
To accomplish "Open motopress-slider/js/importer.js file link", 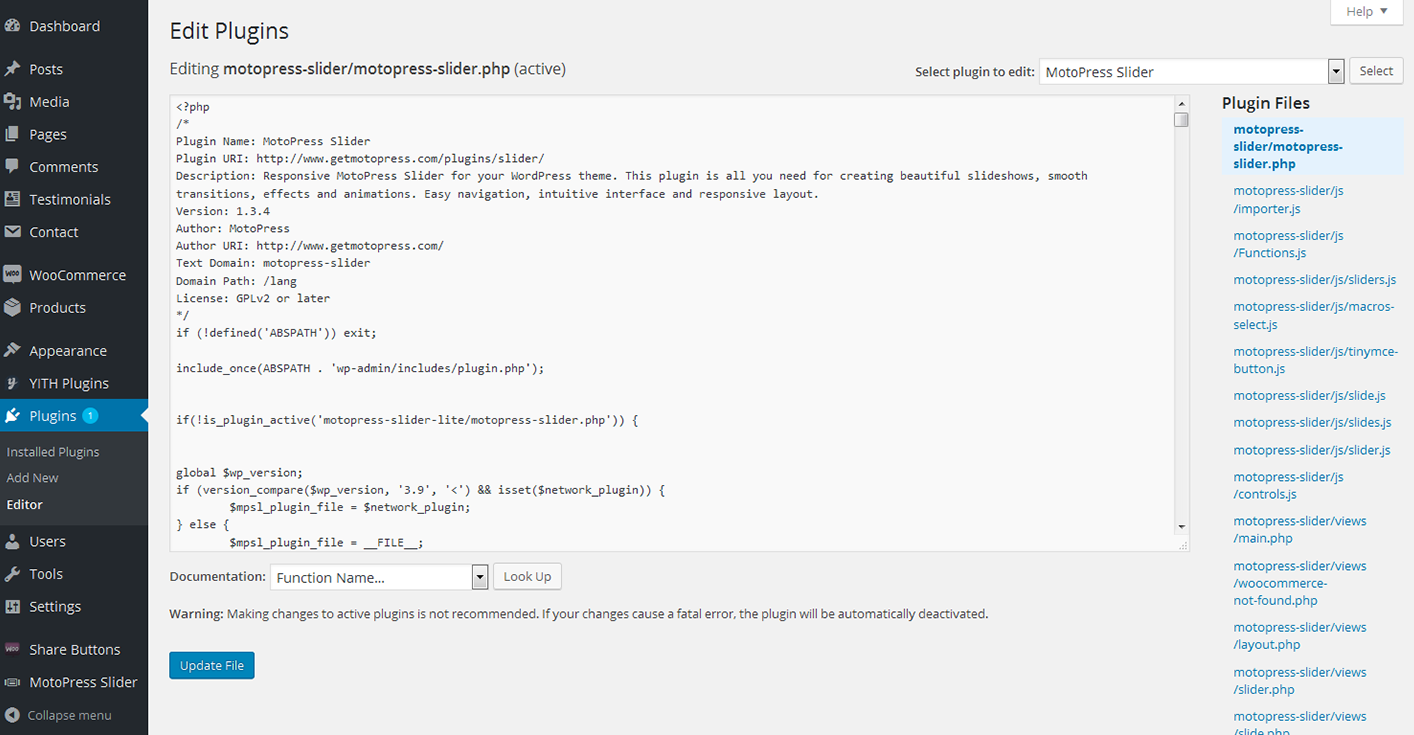I will point(1288,200).
